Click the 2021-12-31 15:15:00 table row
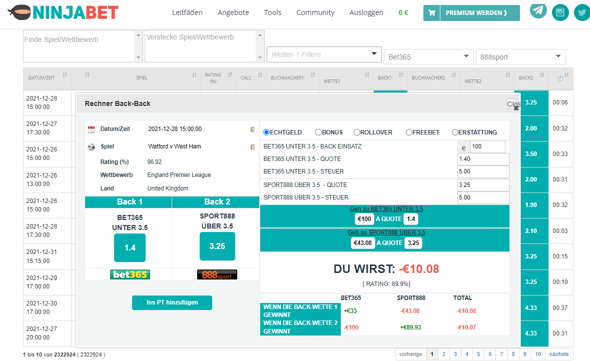Screen dimensions: 590x361 [x=298, y=256]
